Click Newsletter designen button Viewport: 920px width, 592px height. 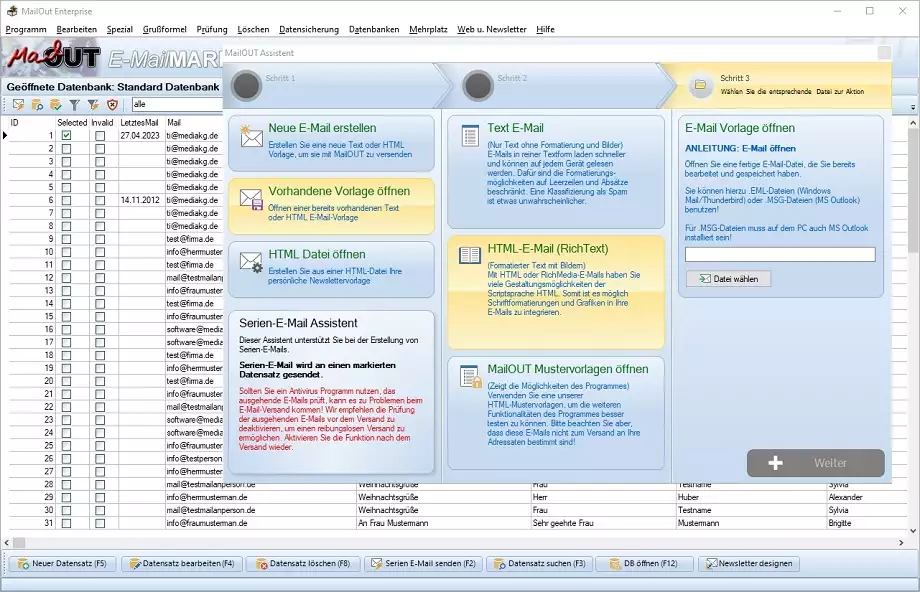[749, 564]
